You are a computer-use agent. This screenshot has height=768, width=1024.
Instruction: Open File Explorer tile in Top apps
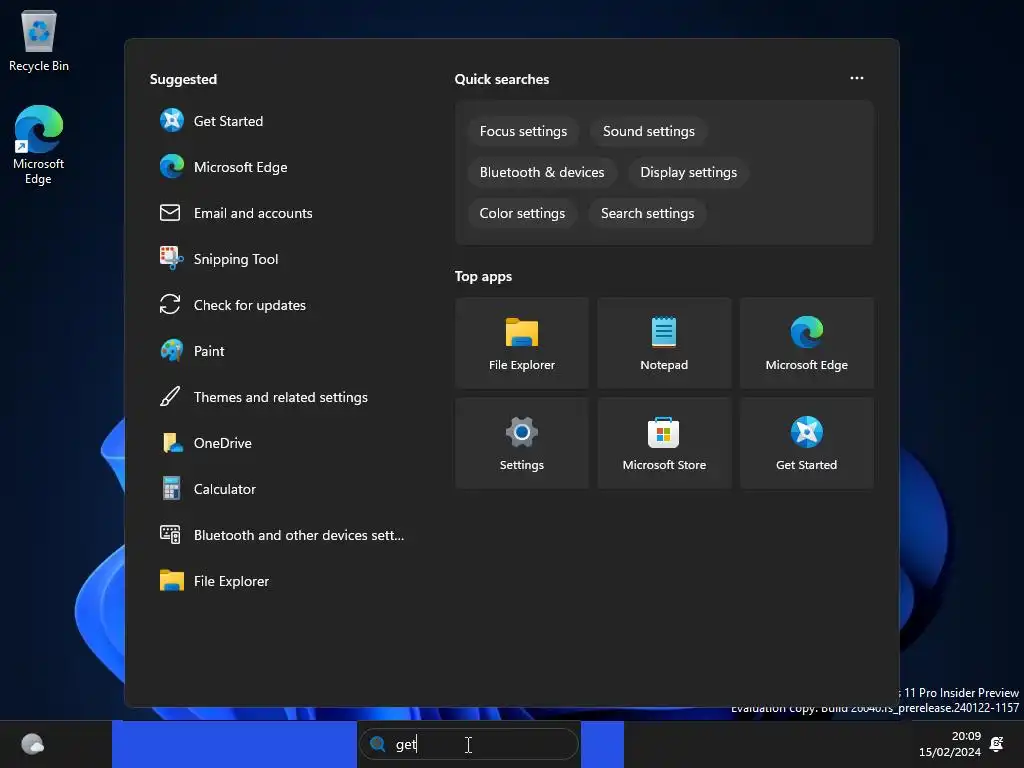pyautogui.click(x=522, y=343)
